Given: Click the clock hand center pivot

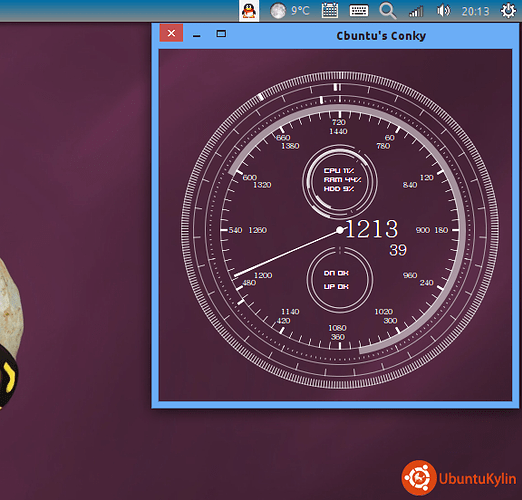Looking at the screenshot, I should pos(340,230).
